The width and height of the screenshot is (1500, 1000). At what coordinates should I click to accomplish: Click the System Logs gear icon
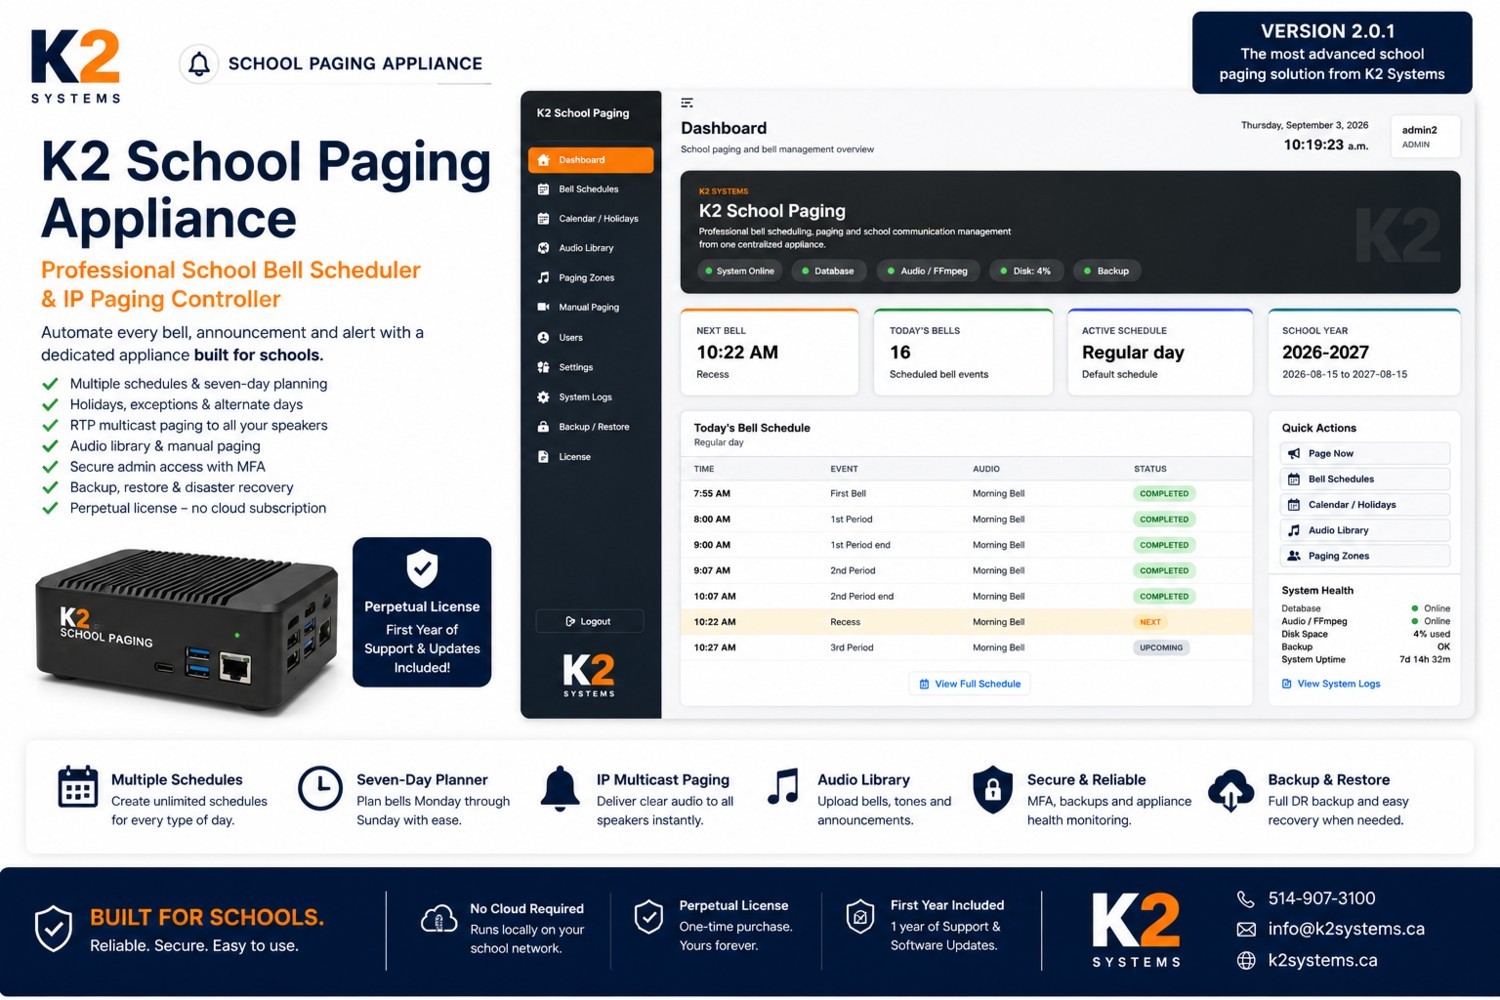[x=543, y=397]
